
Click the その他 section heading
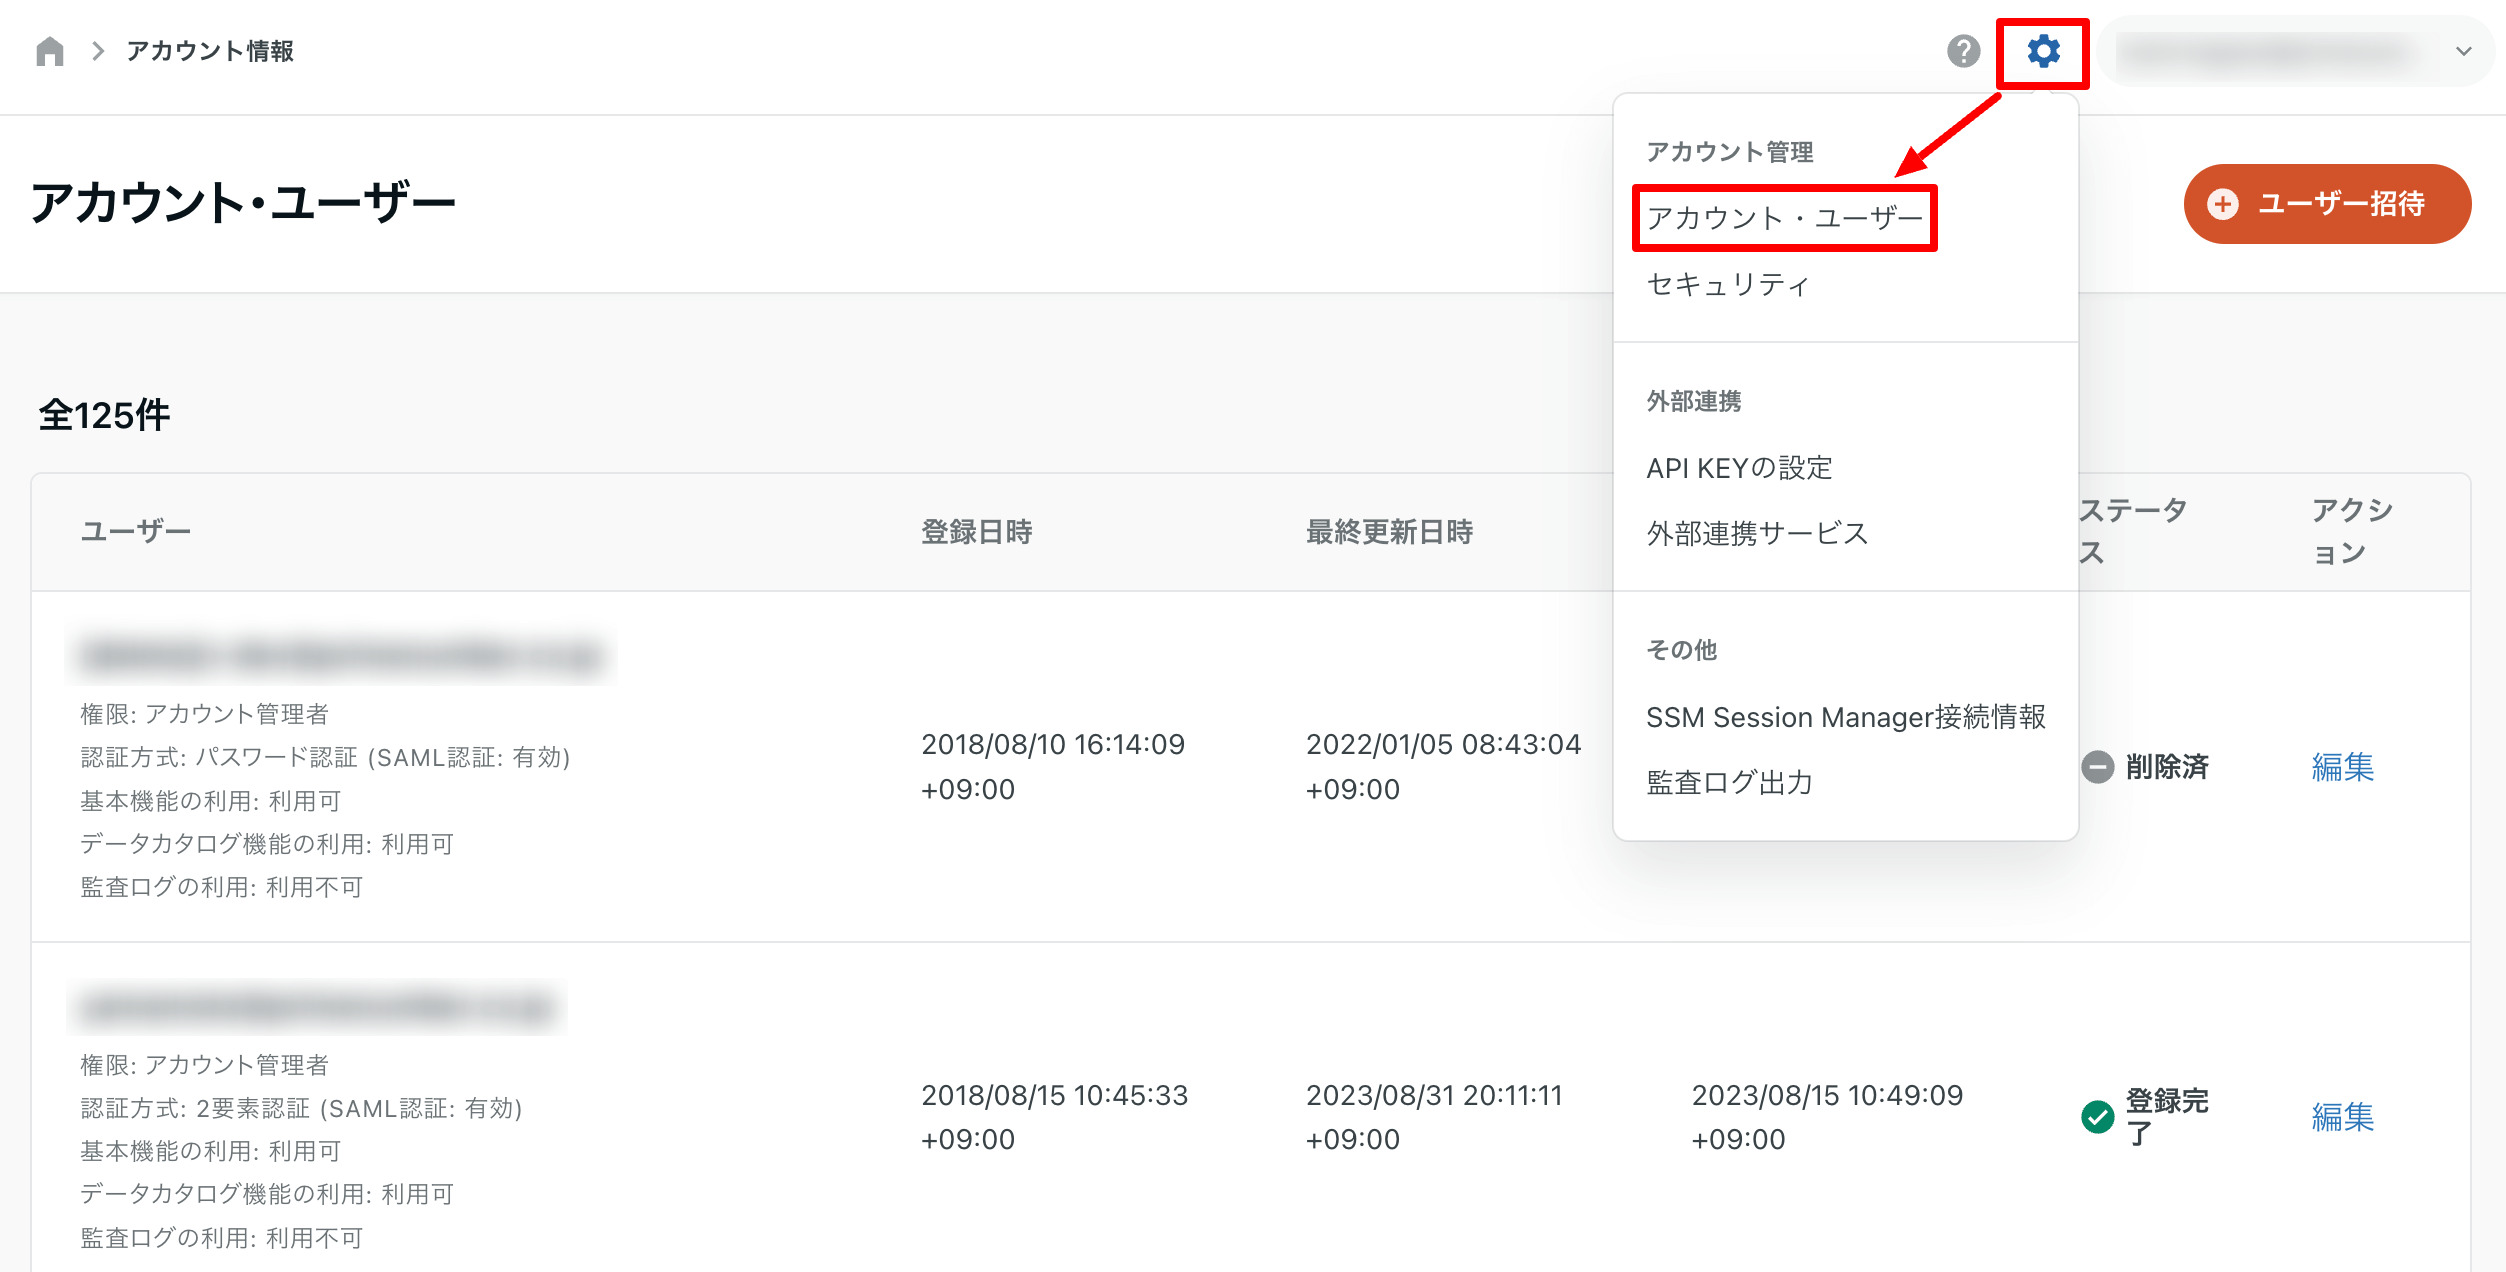point(1681,651)
